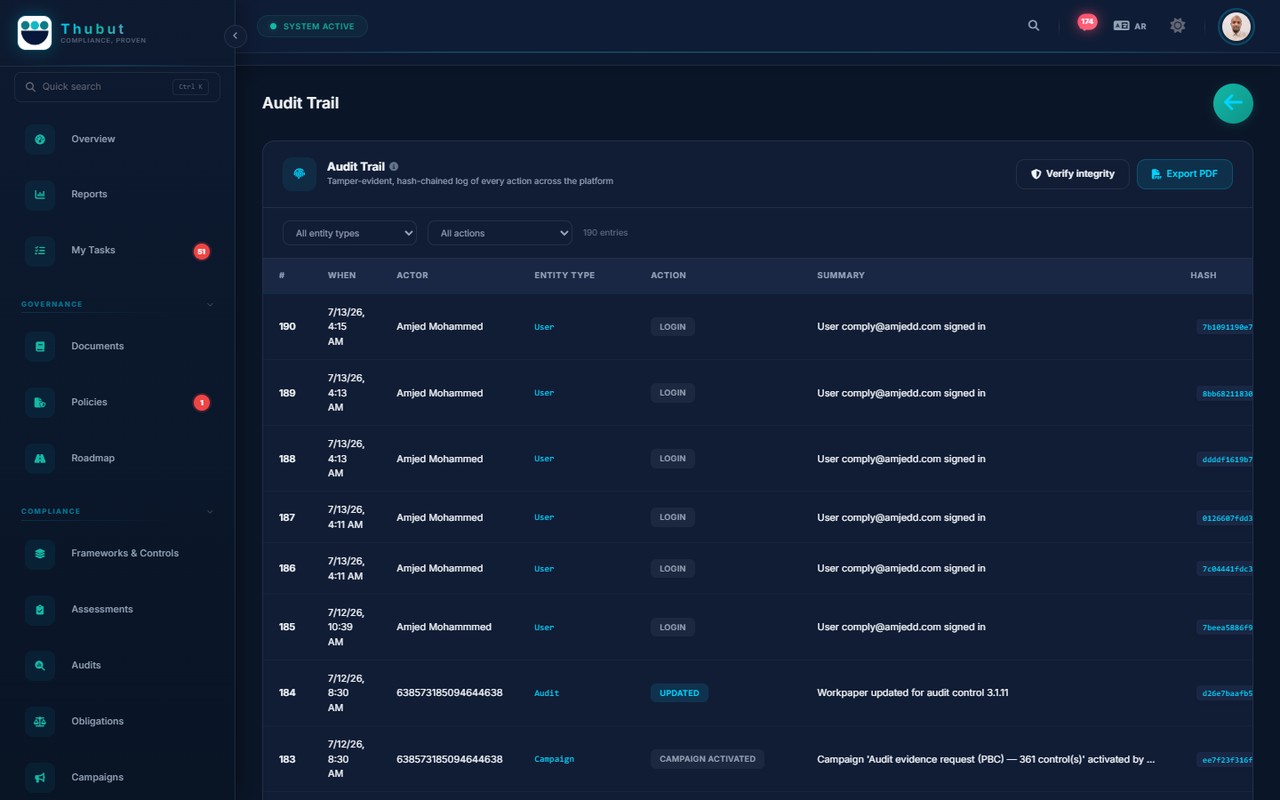
Task: Click the Overview sidebar icon
Action: coord(40,139)
